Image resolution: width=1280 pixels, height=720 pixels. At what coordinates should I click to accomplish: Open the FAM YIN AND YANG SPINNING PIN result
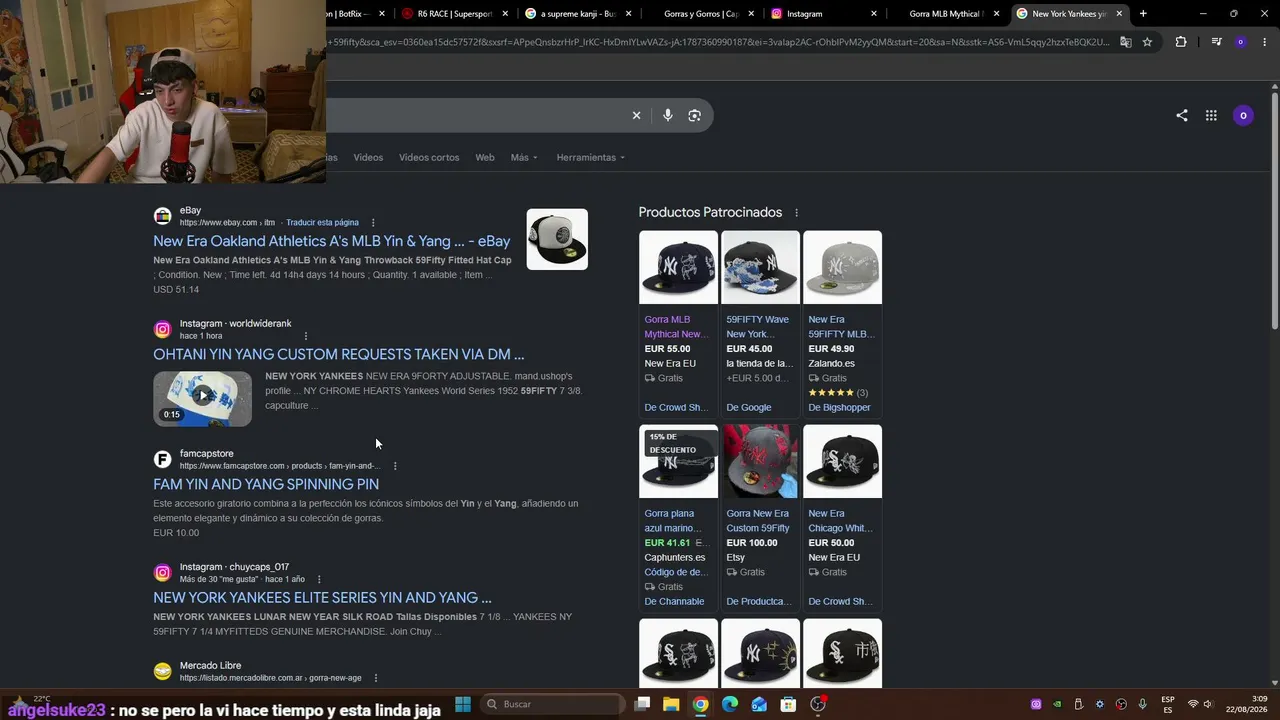[x=266, y=484]
